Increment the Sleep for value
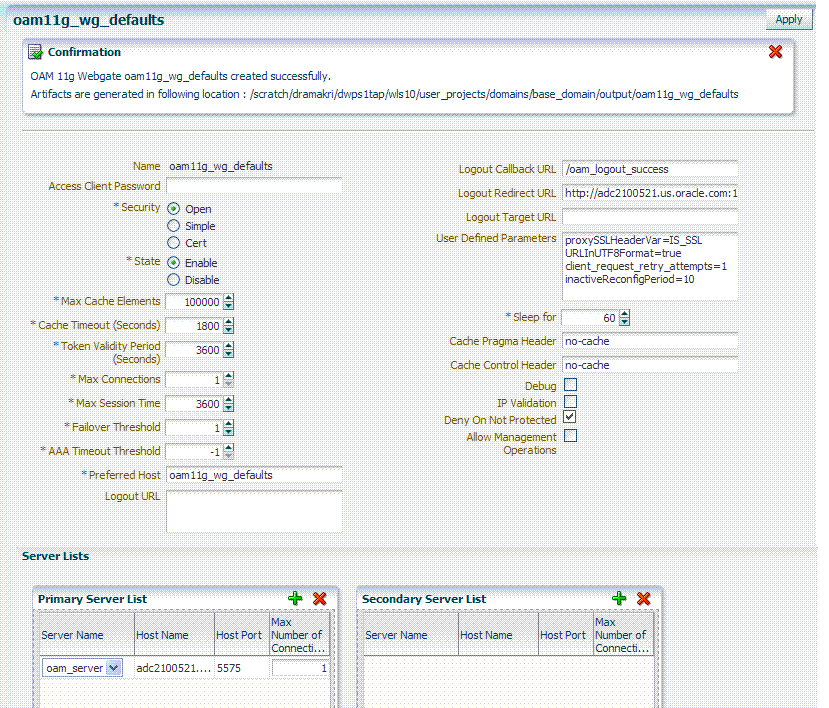Screen dimensions: 829x708 coord(625,311)
